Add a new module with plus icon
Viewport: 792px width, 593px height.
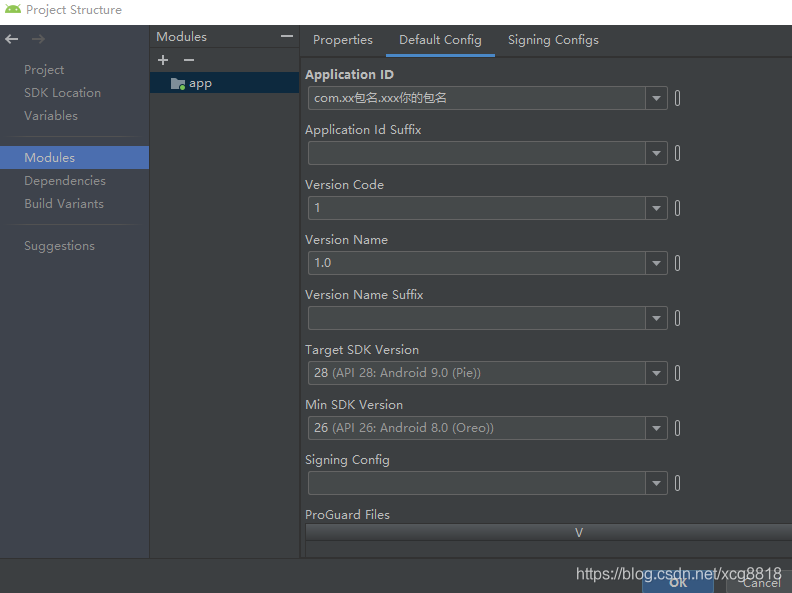pyautogui.click(x=163, y=60)
